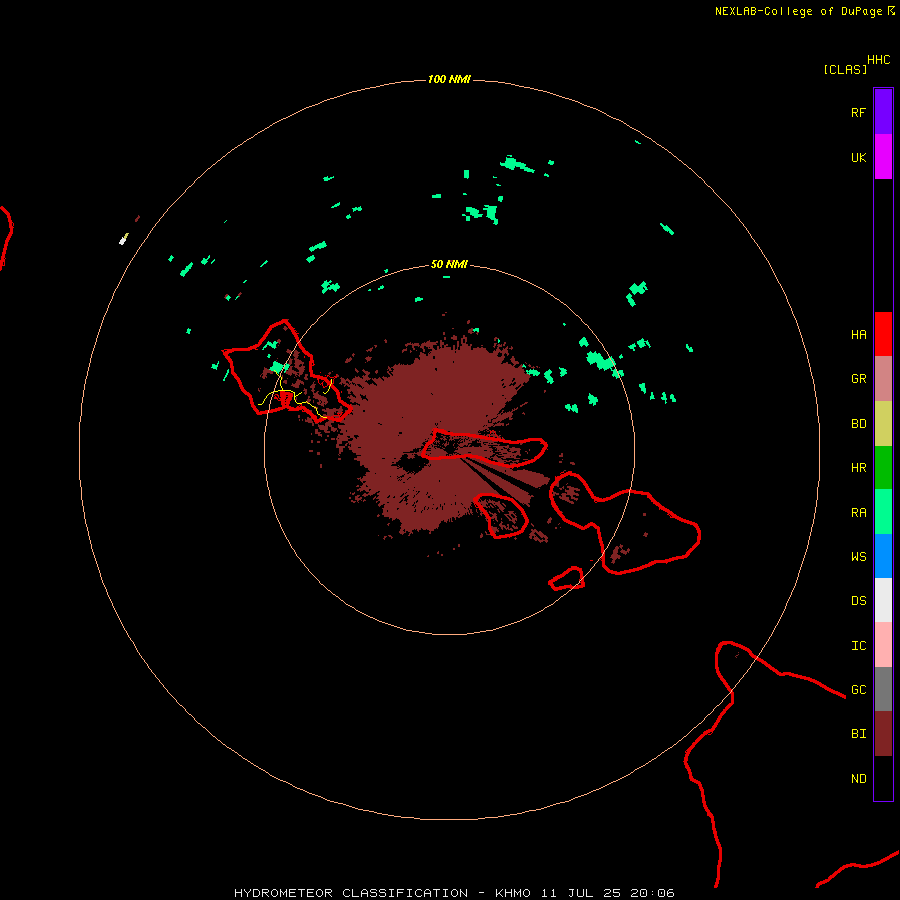Click the HHC product code label

(878, 60)
